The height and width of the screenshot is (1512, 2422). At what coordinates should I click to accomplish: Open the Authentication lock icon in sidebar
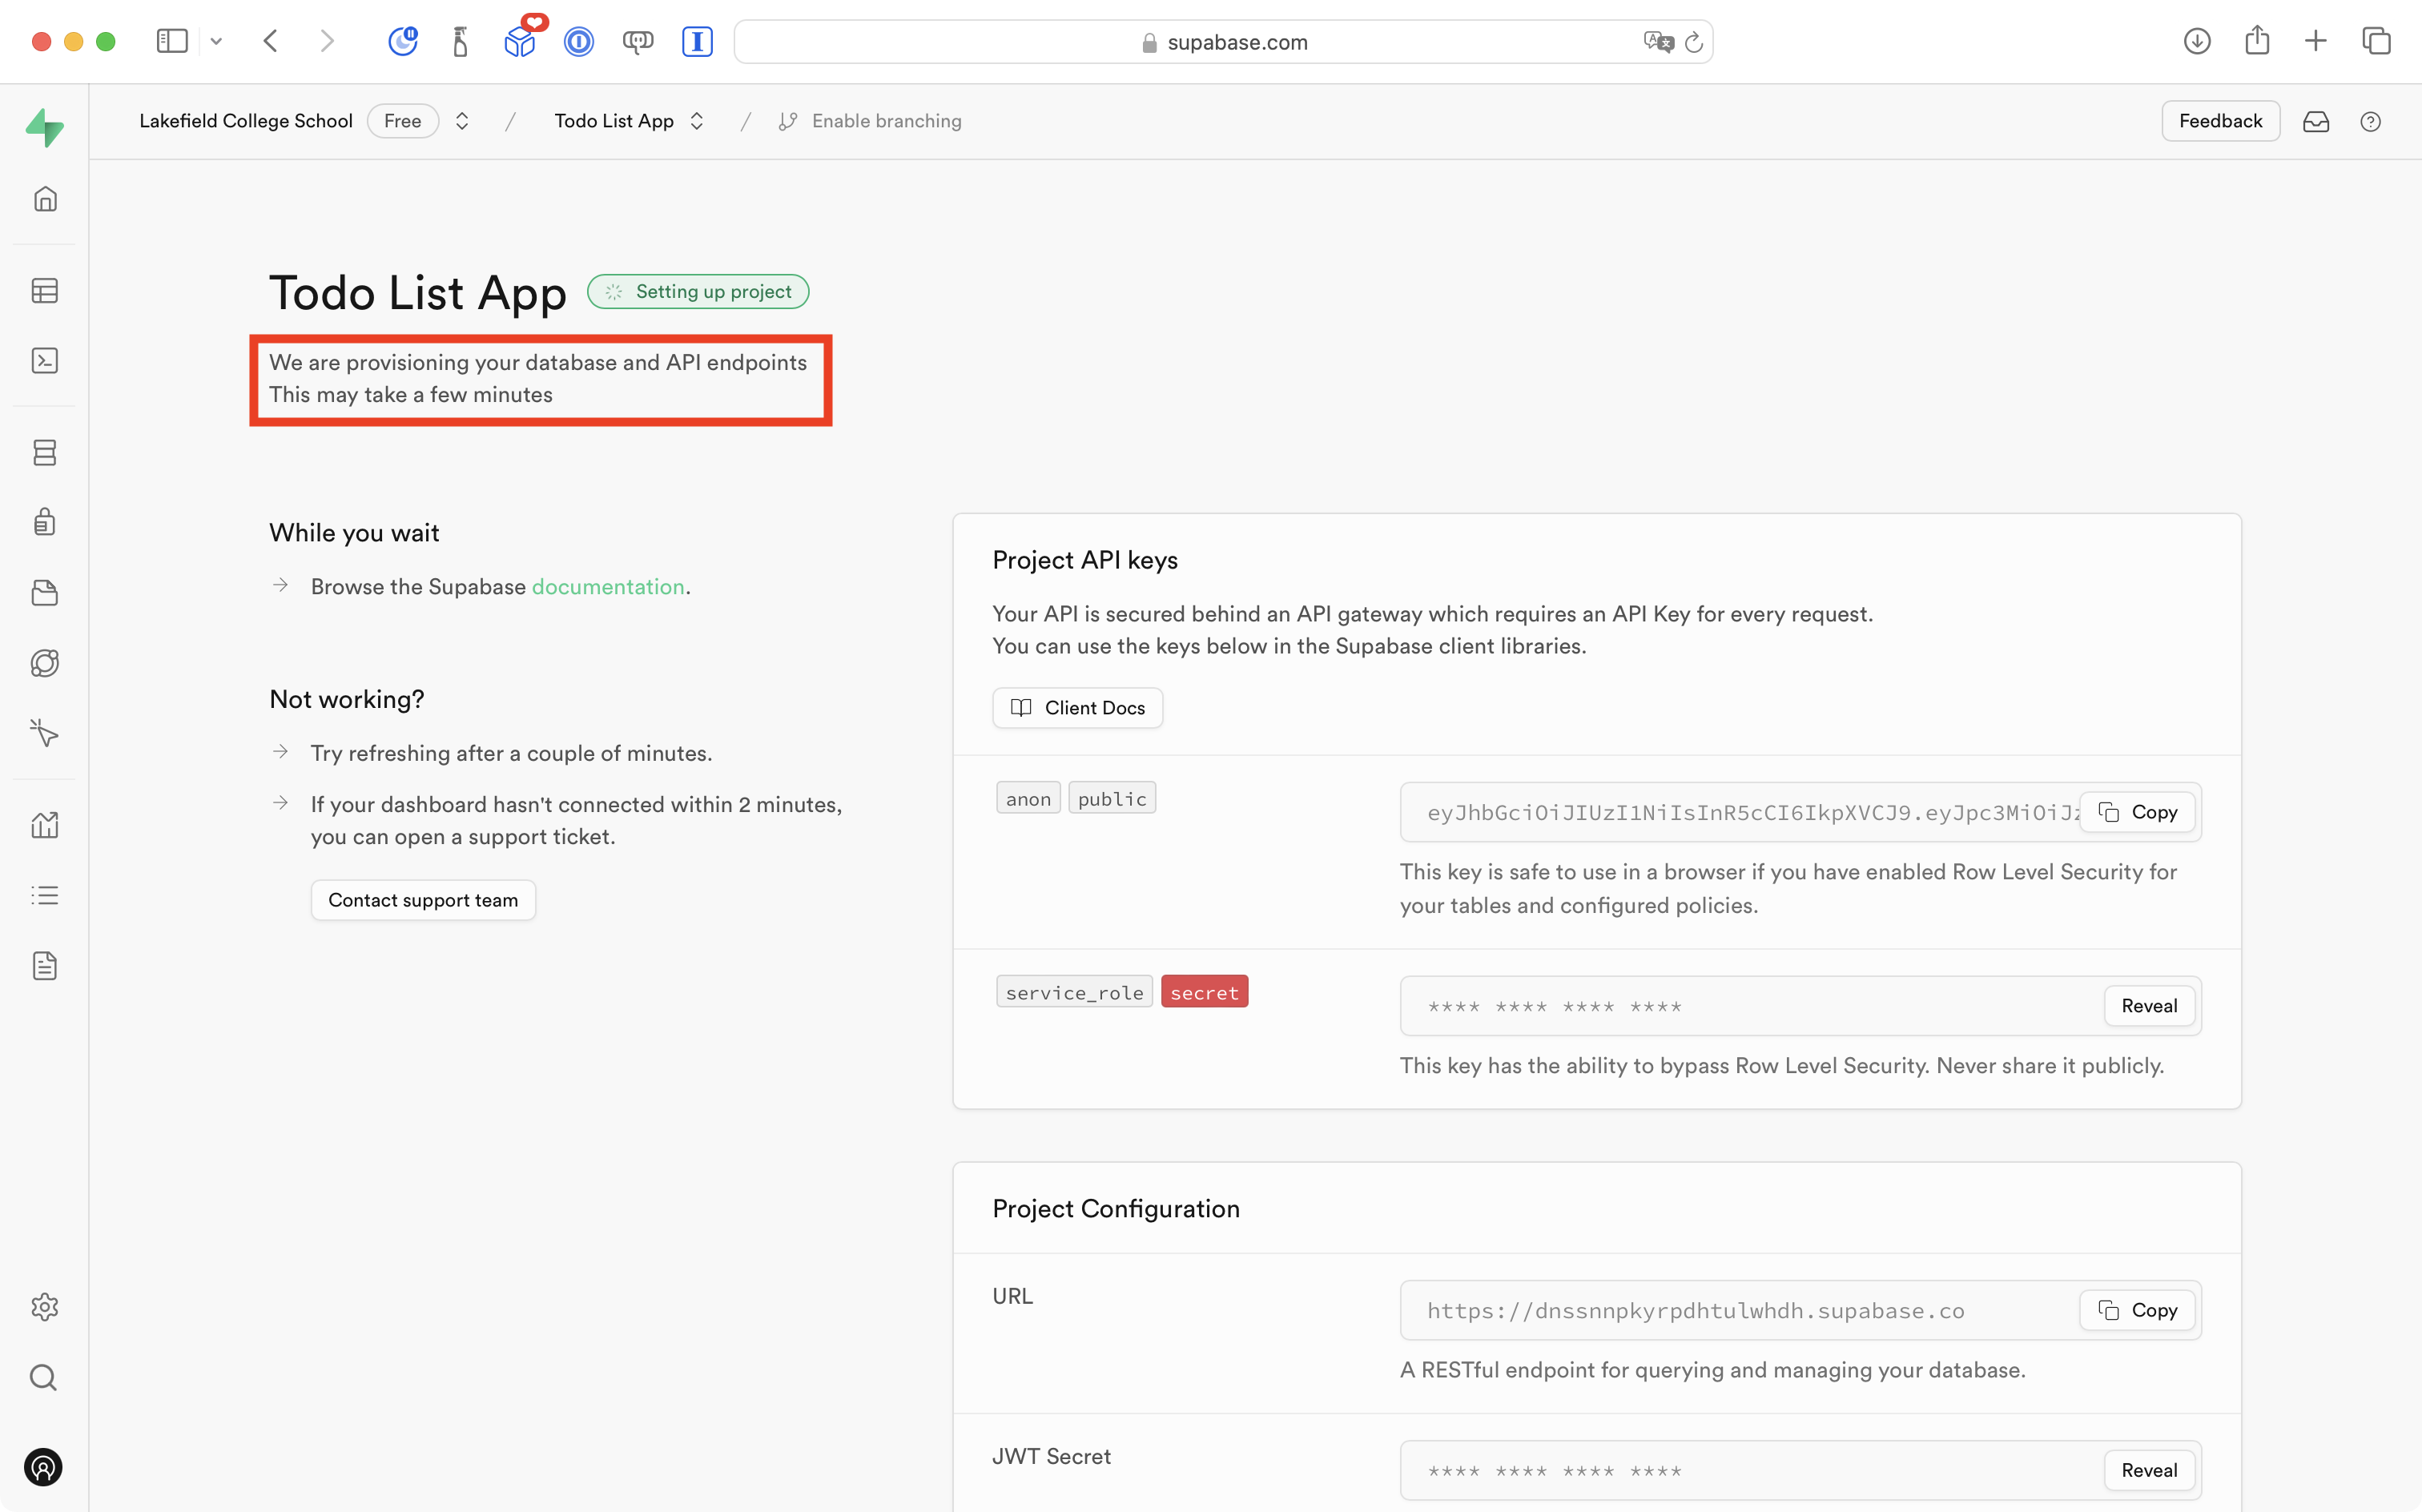(x=45, y=522)
